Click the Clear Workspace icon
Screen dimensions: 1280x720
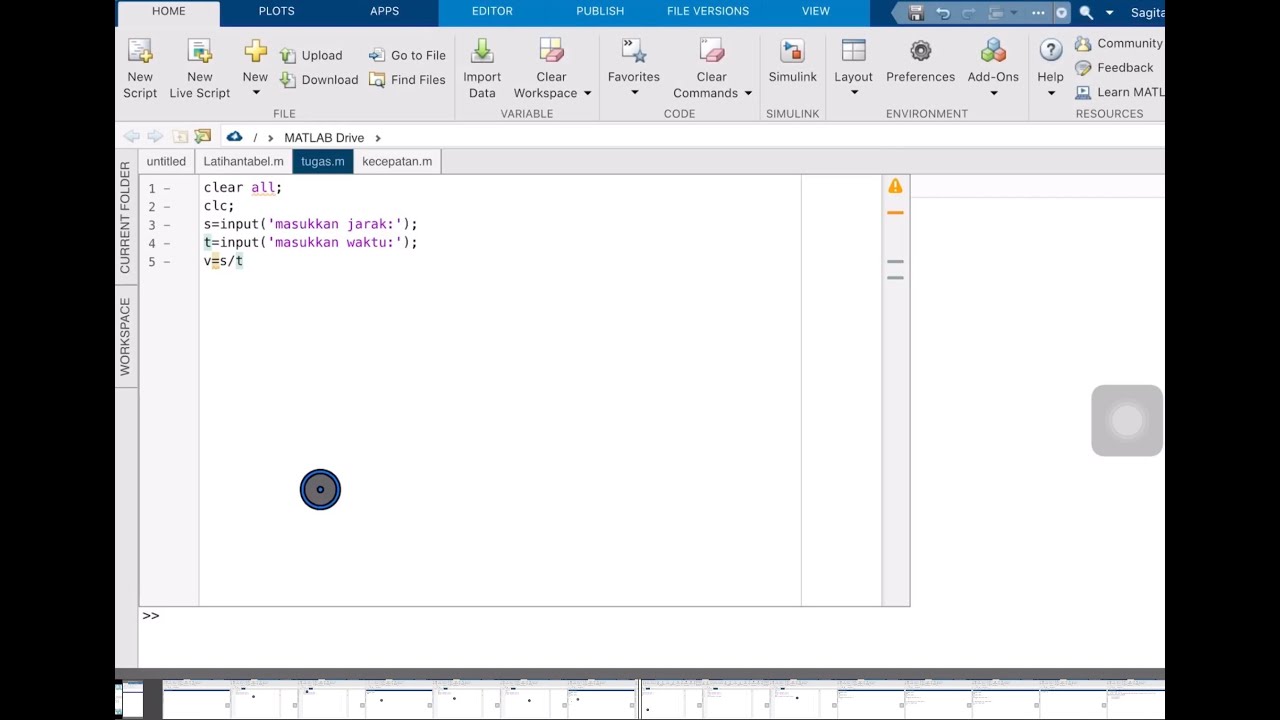click(551, 52)
